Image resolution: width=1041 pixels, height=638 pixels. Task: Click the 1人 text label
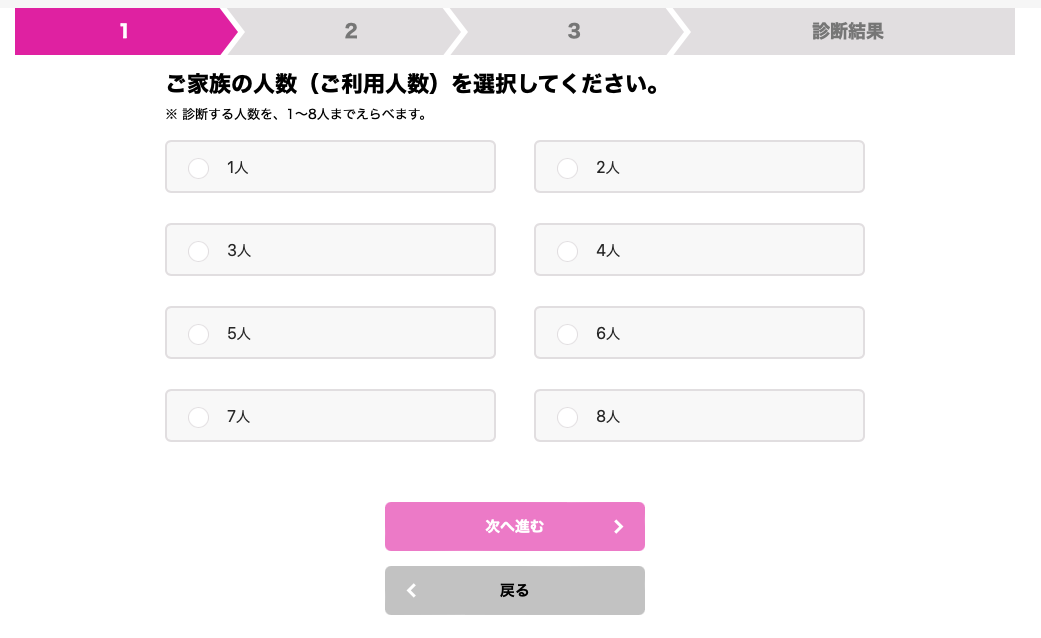click(x=238, y=168)
